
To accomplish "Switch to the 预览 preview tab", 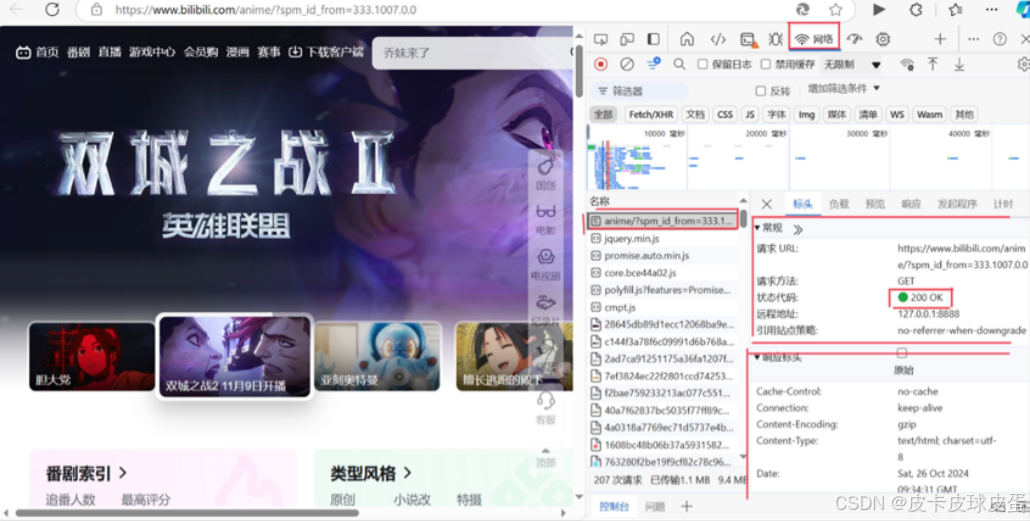I will pos(875,204).
